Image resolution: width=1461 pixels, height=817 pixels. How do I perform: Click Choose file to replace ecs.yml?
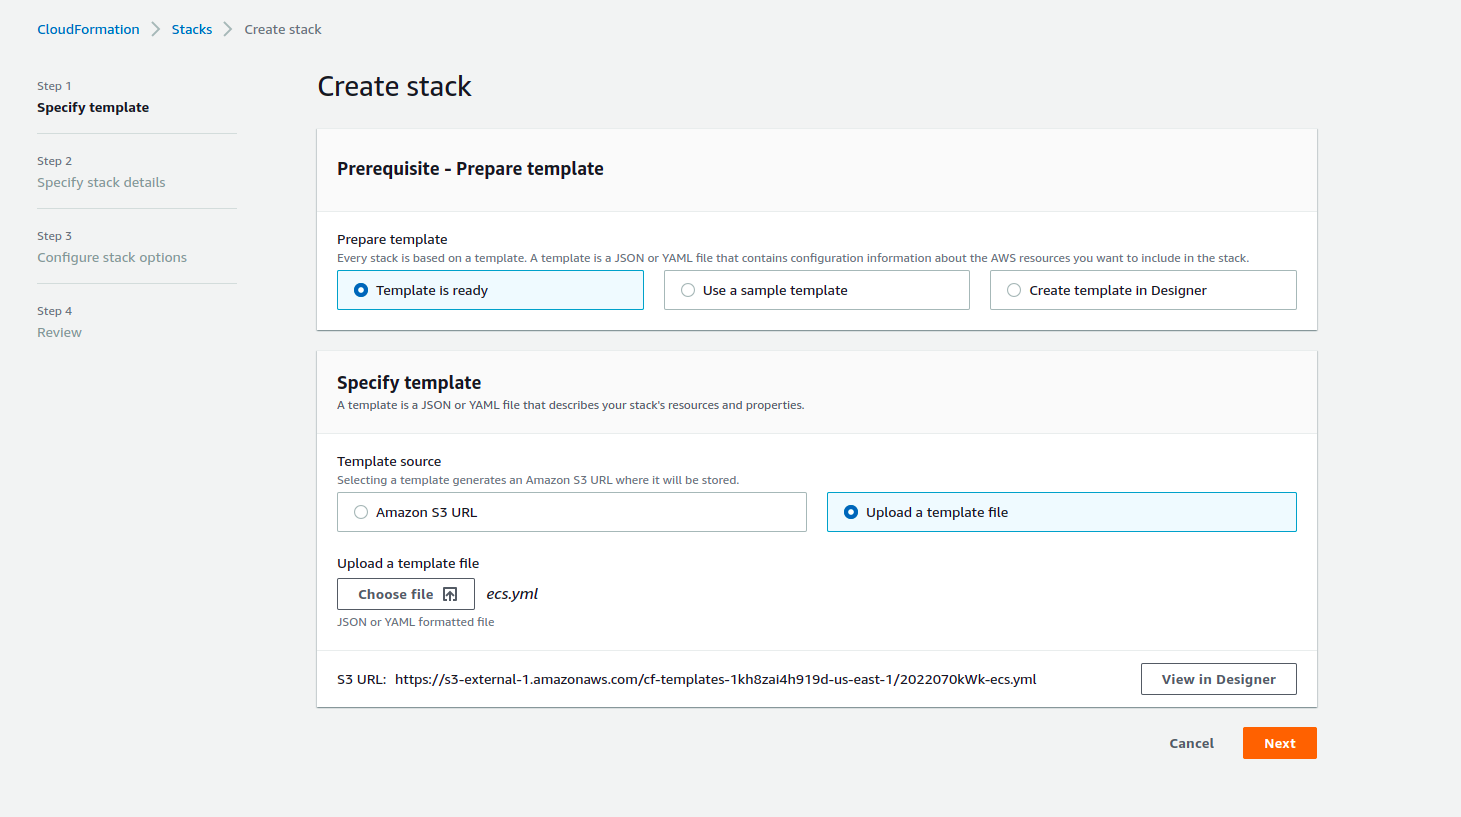(405, 593)
